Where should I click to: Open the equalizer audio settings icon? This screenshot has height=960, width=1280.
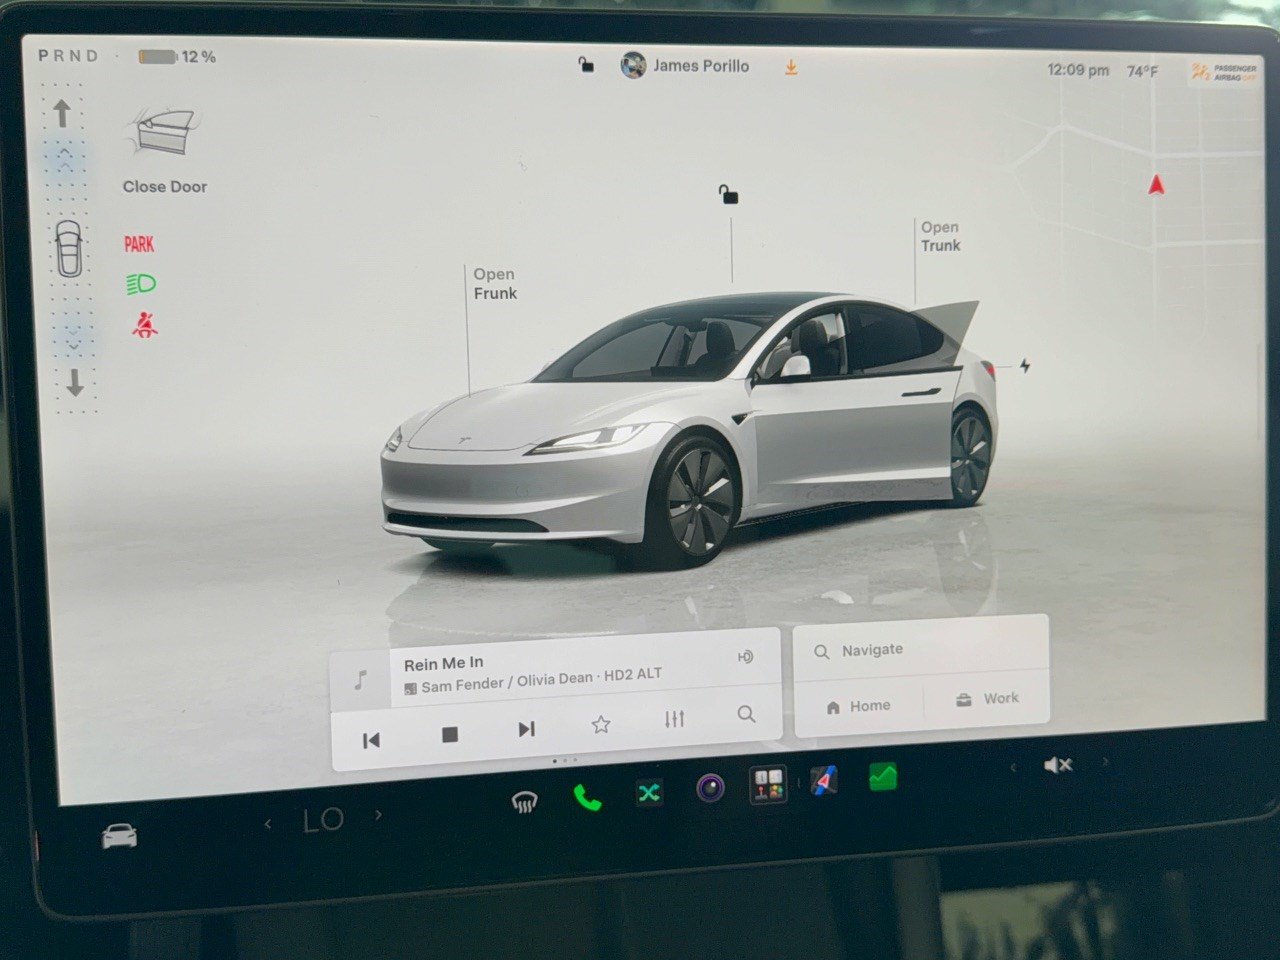coord(675,719)
